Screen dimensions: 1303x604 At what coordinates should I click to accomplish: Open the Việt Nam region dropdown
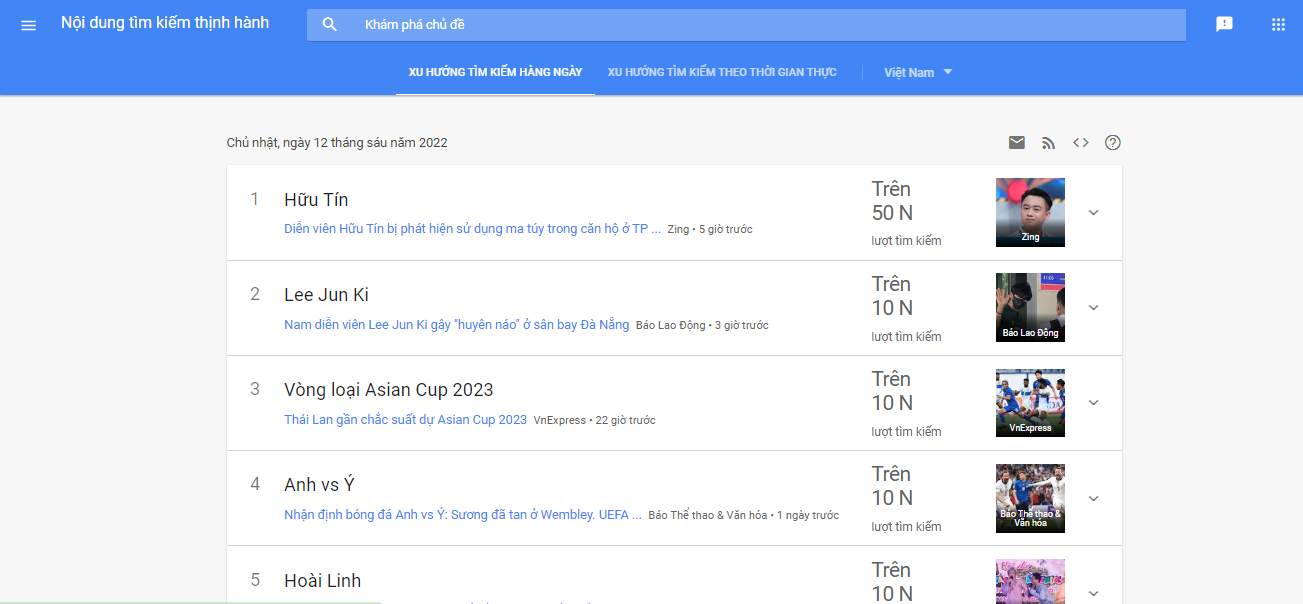point(916,71)
